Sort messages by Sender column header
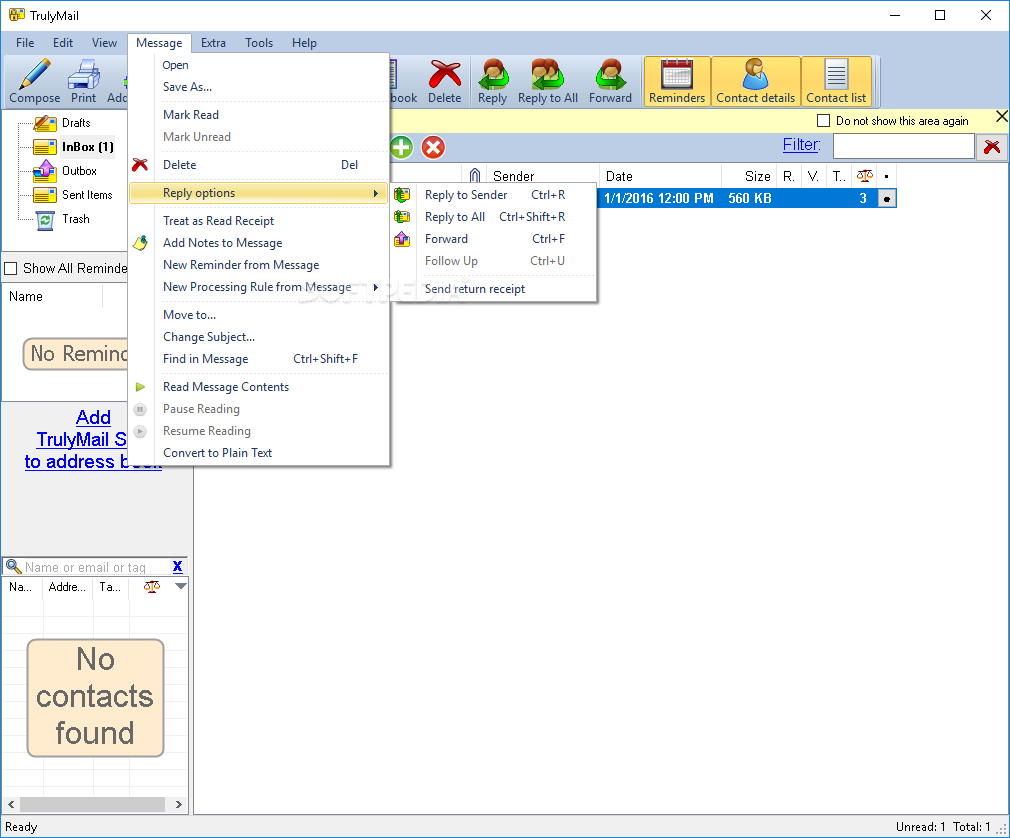This screenshot has width=1010, height=838. coord(542,176)
